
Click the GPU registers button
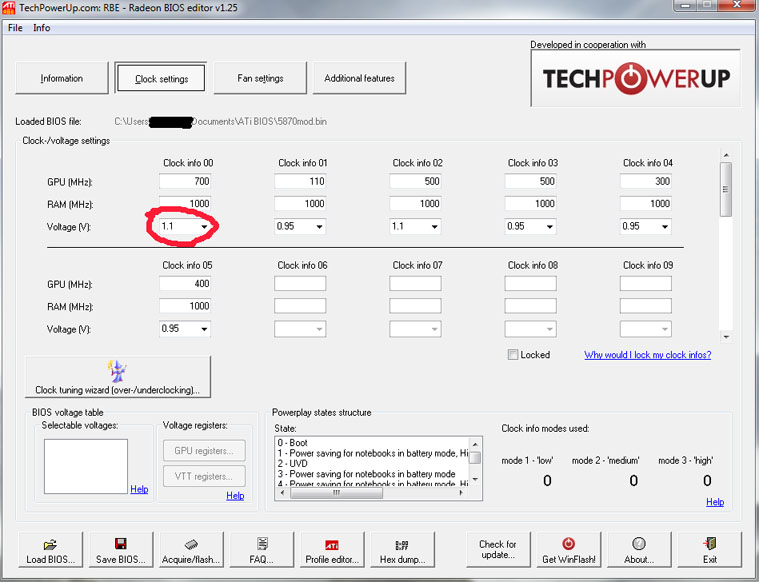tap(204, 451)
